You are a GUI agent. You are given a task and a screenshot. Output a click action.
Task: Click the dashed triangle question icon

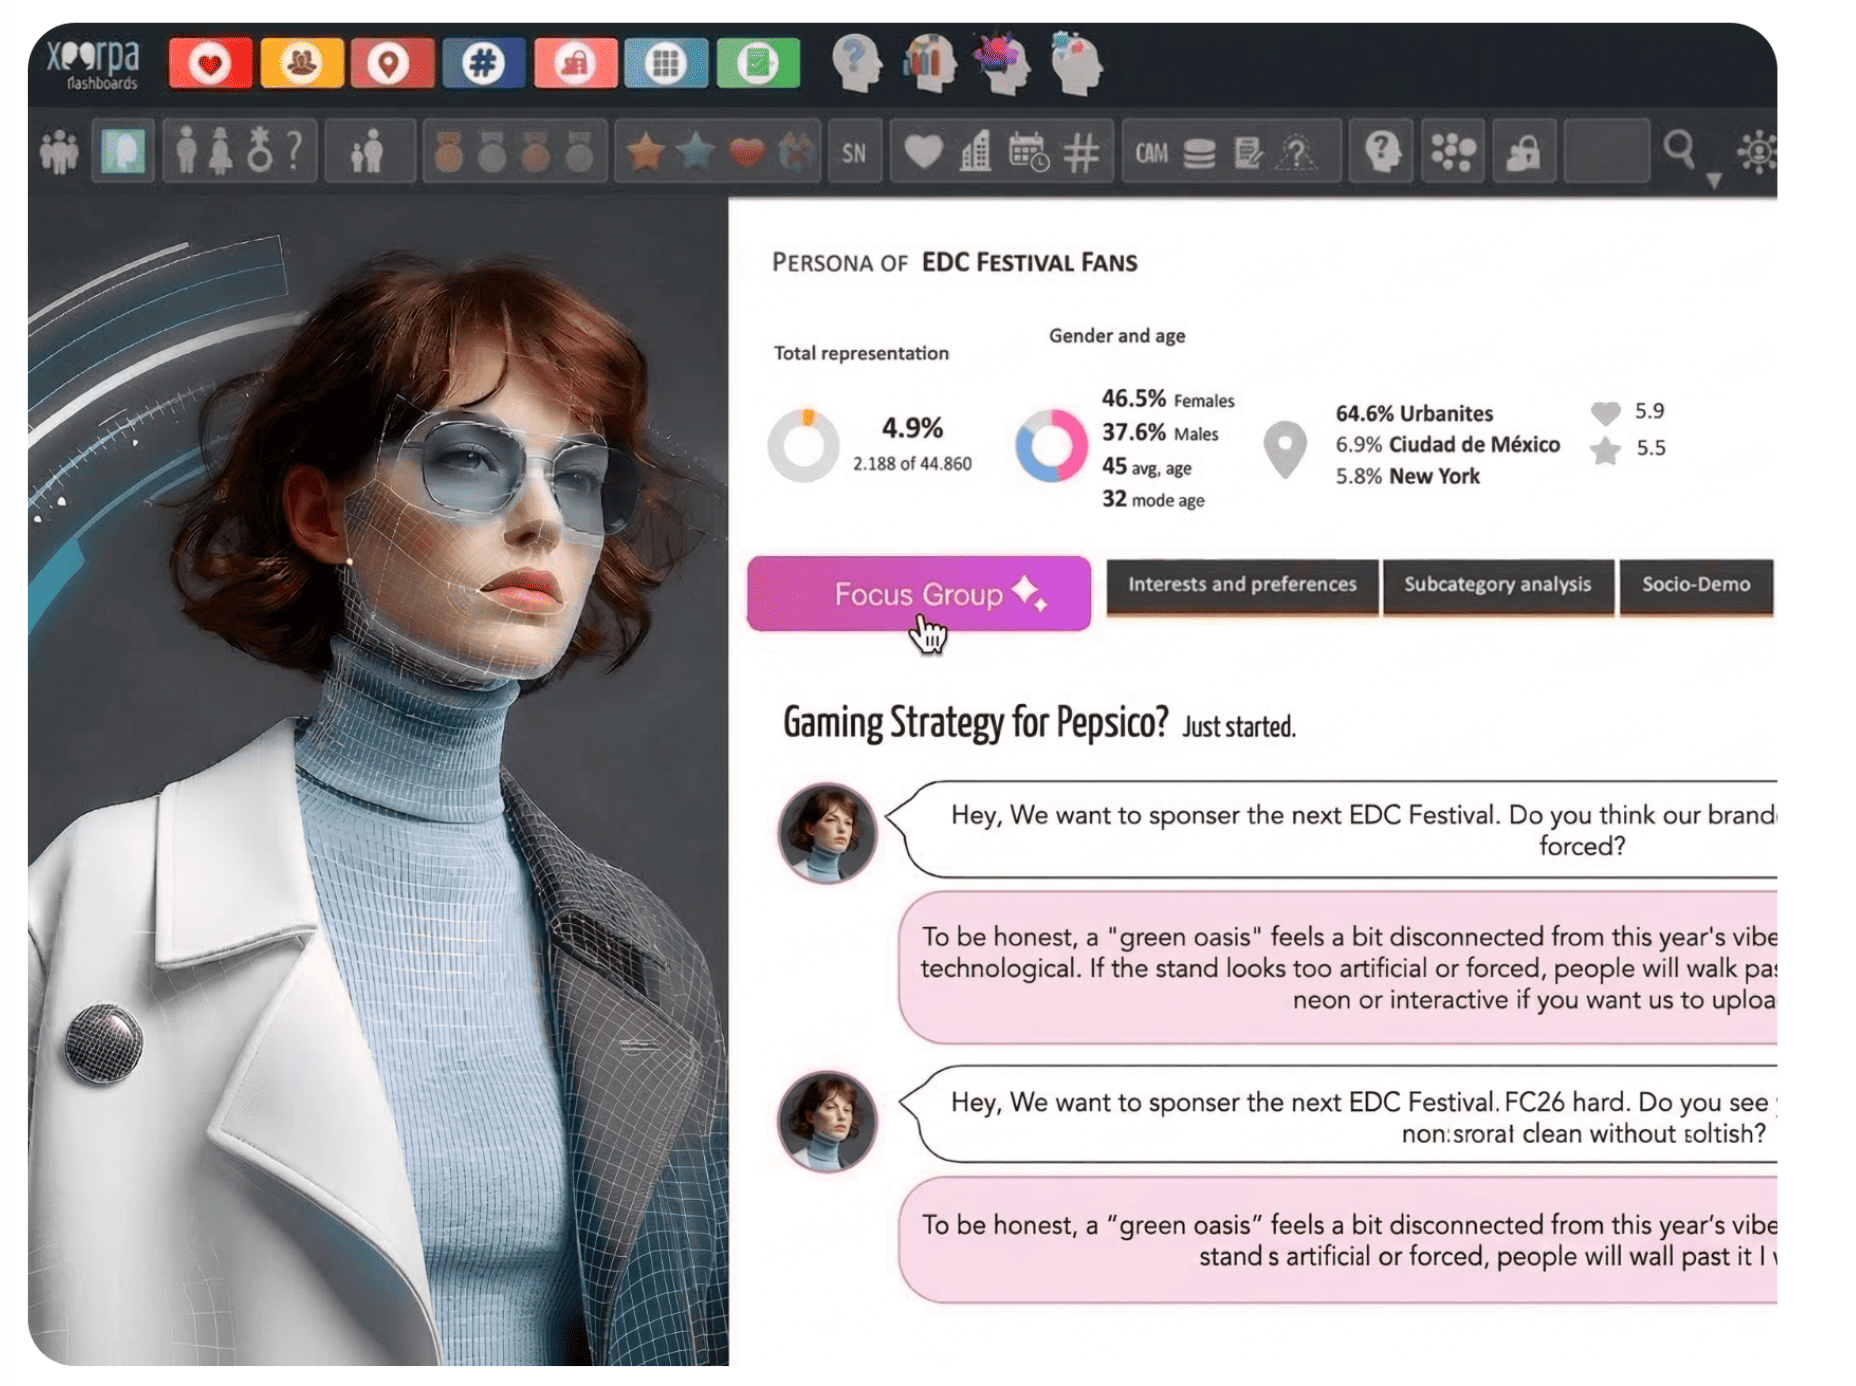coord(1298,152)
